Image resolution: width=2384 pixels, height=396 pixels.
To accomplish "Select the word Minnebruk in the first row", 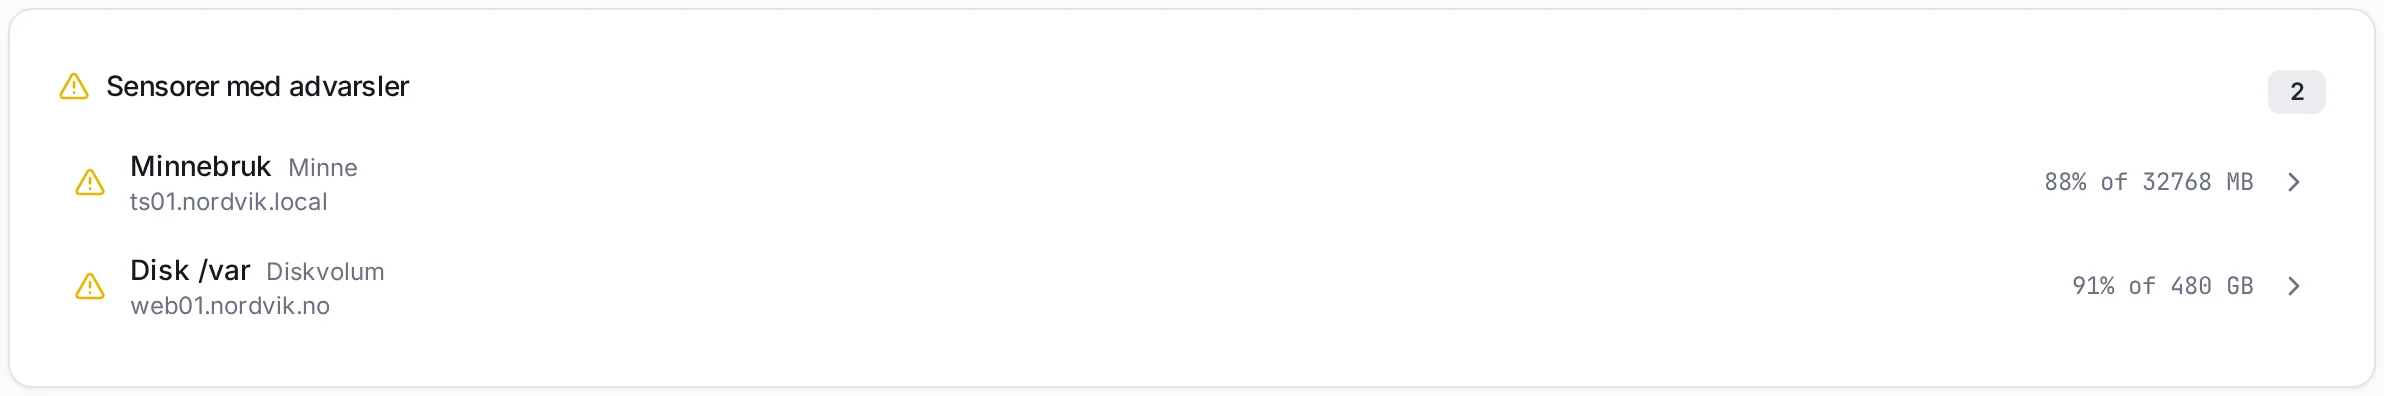I will (200, 166).
